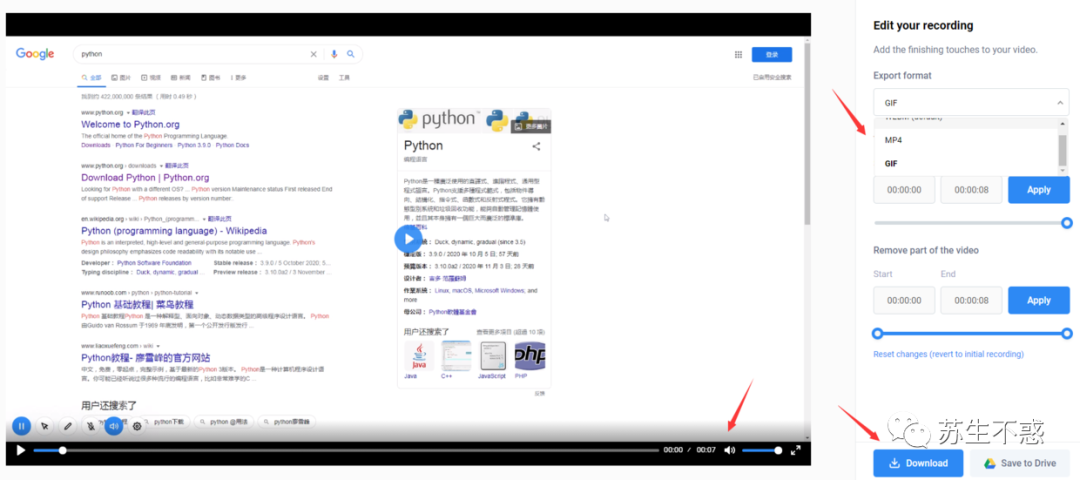Play the recording with the bottom play button

click(x=21, y=450)
